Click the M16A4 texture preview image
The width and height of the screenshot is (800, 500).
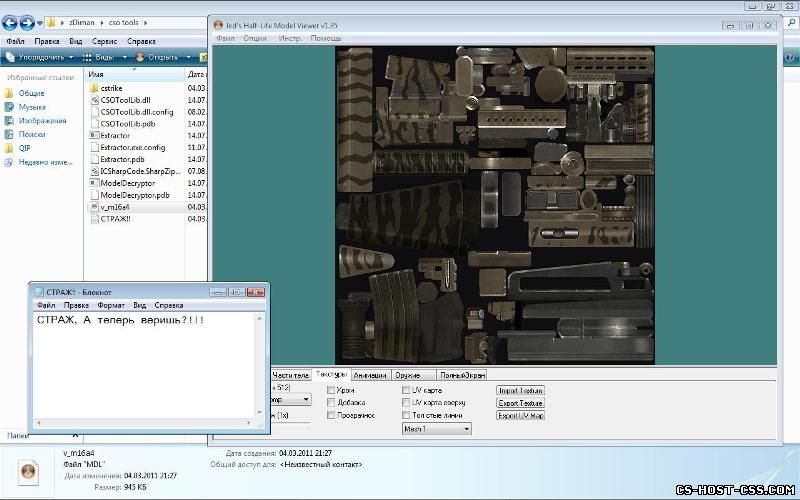pyautogui.click(x=494, y=206)
